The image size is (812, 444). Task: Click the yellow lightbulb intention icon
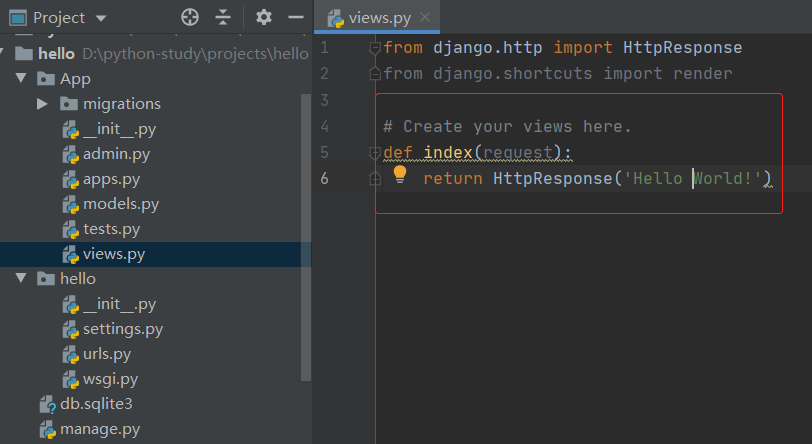click(400, 175)
